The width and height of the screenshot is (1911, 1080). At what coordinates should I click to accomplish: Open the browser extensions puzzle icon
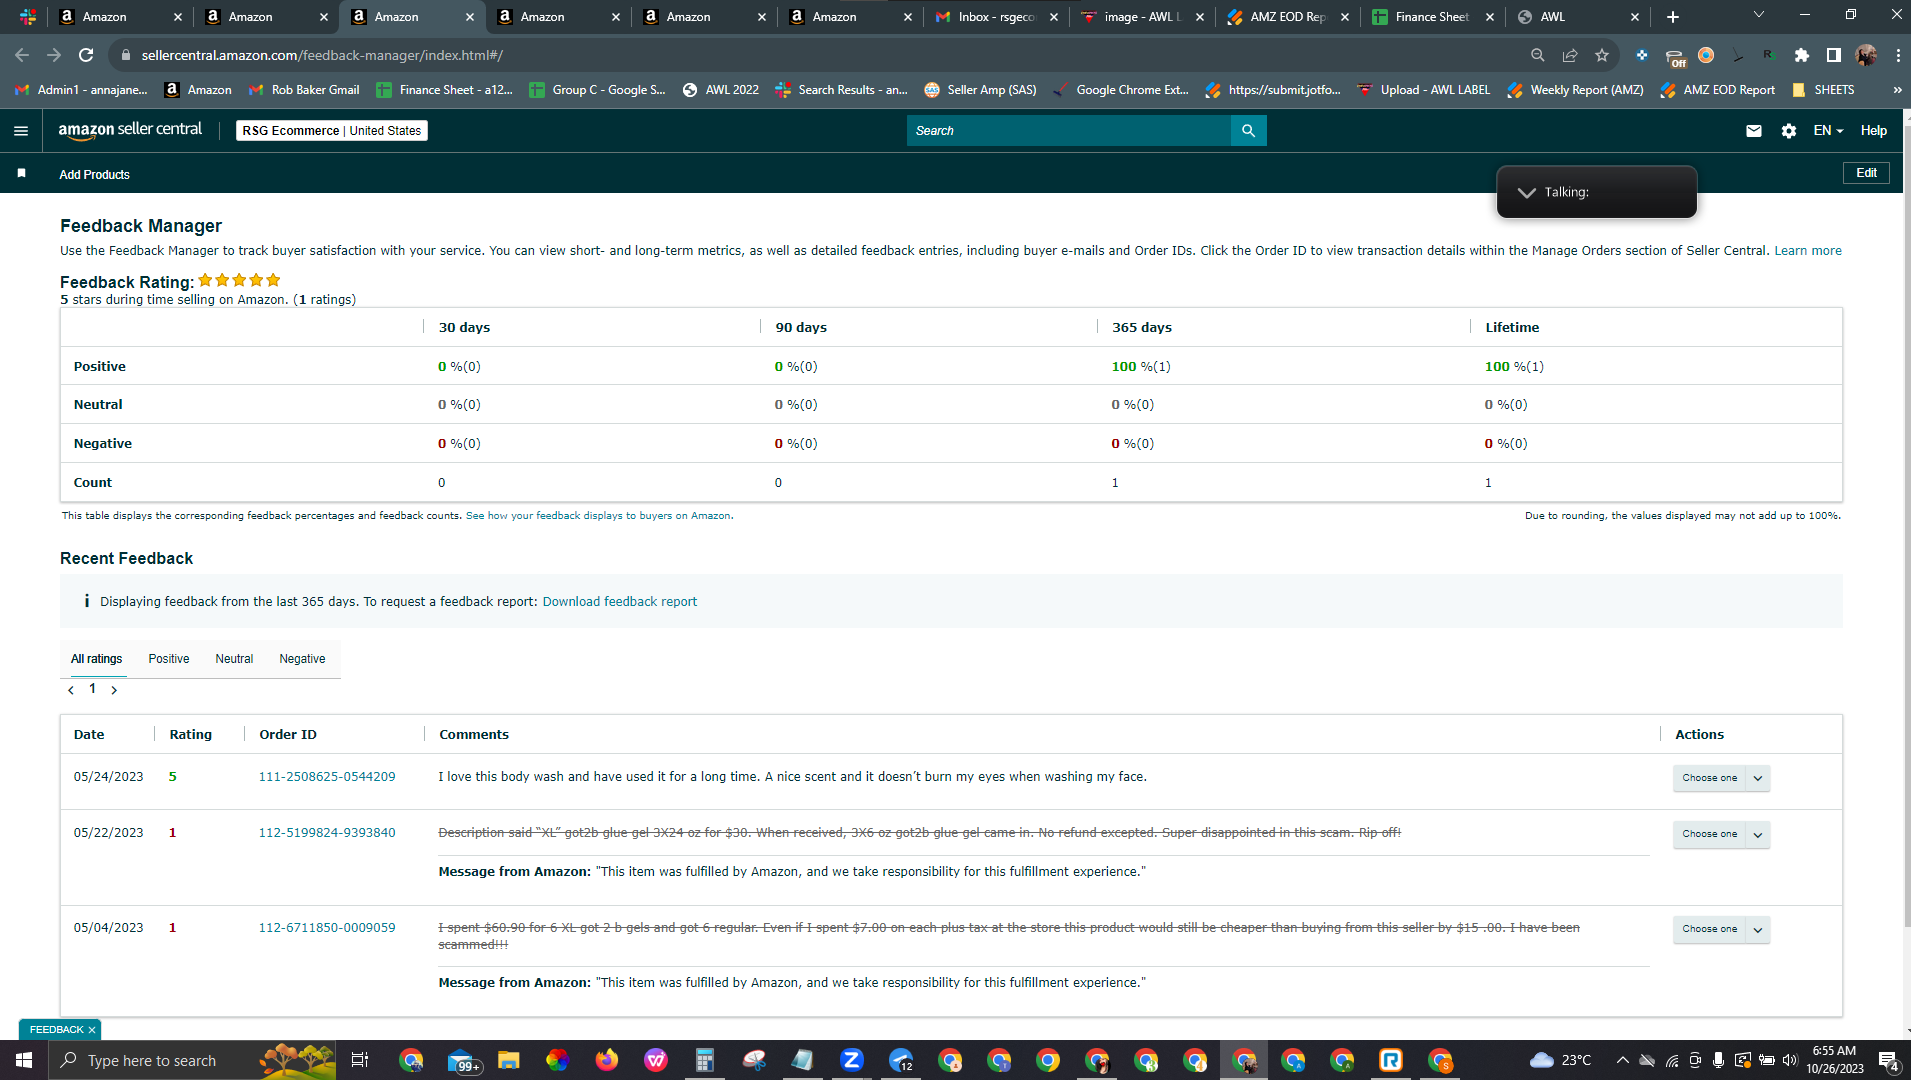pyautogui.click(x=1801, y=55)
